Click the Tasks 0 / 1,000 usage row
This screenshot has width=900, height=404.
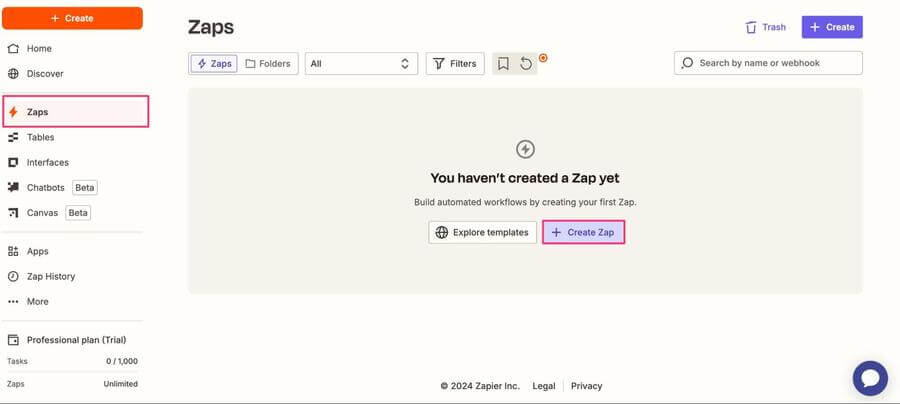click(72, 362)
